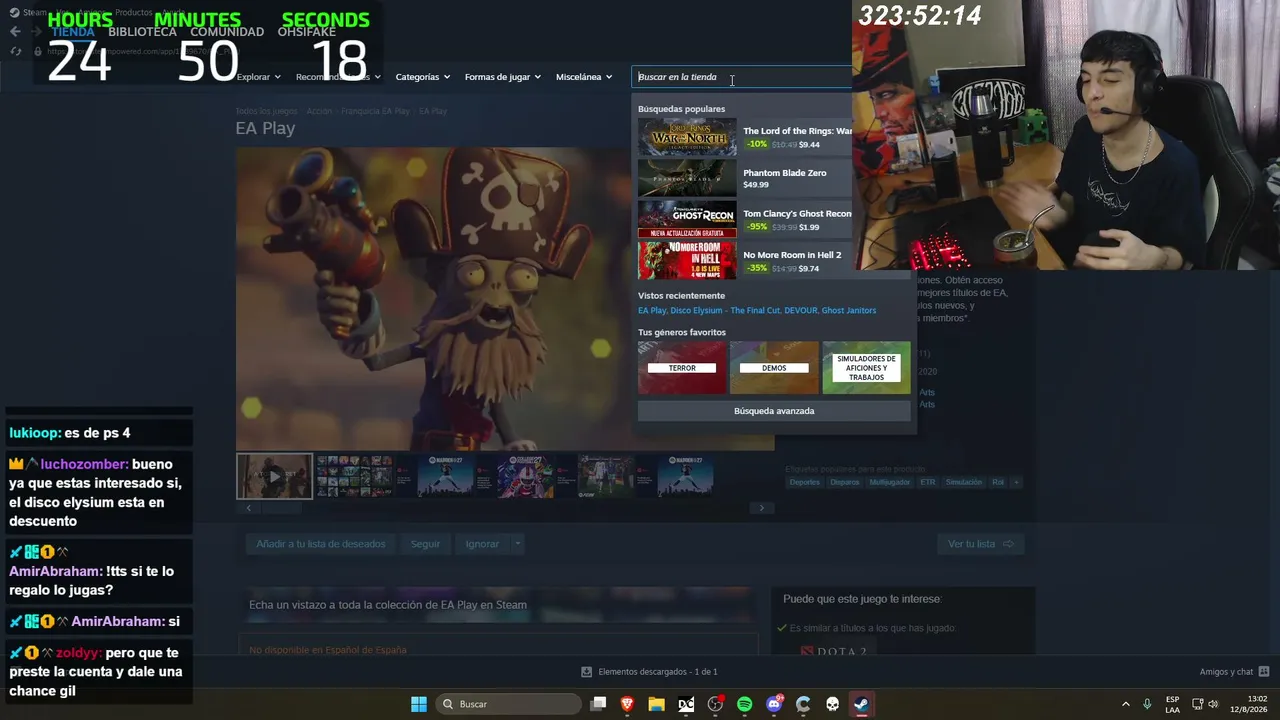The height and width of the screenshot is (720, 1280).
Task: Open recently viewed Ghost Janitors link
Action: (849, 311)
